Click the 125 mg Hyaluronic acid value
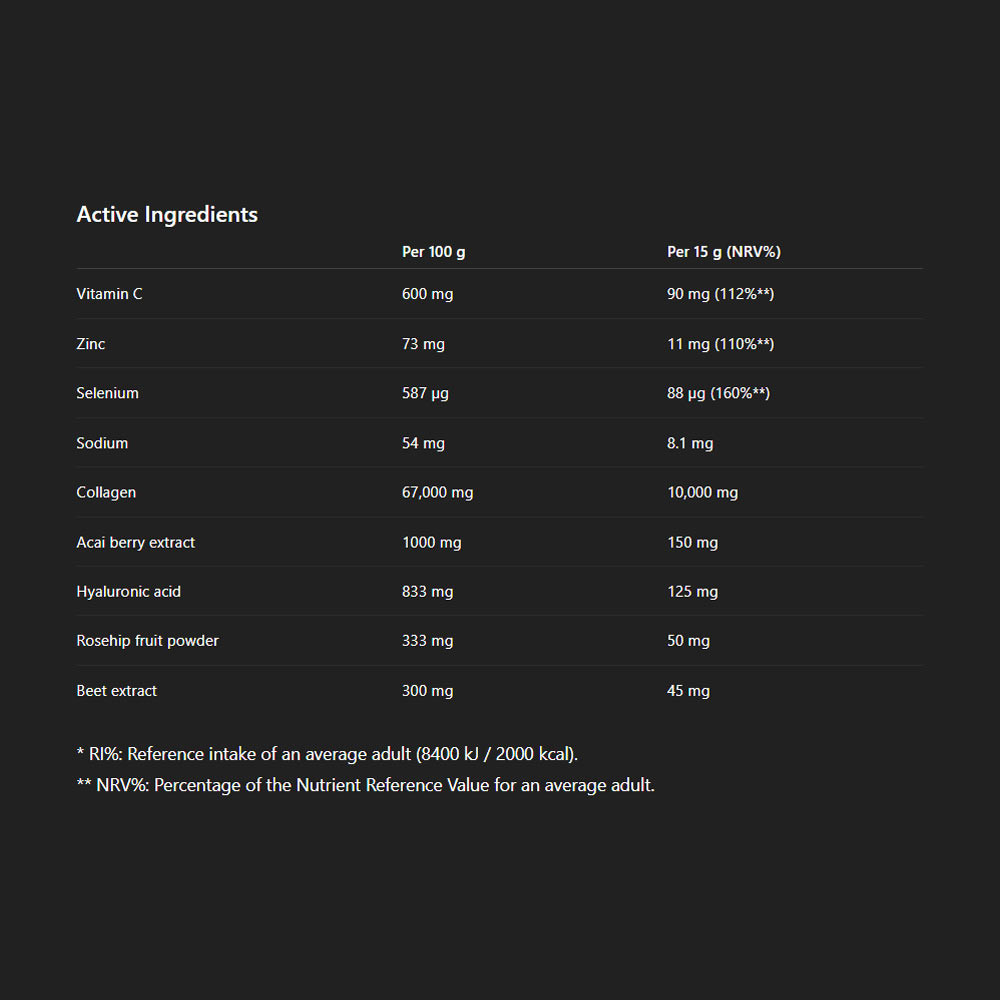Viewport: 1000px width, 1000px height. 692,591
